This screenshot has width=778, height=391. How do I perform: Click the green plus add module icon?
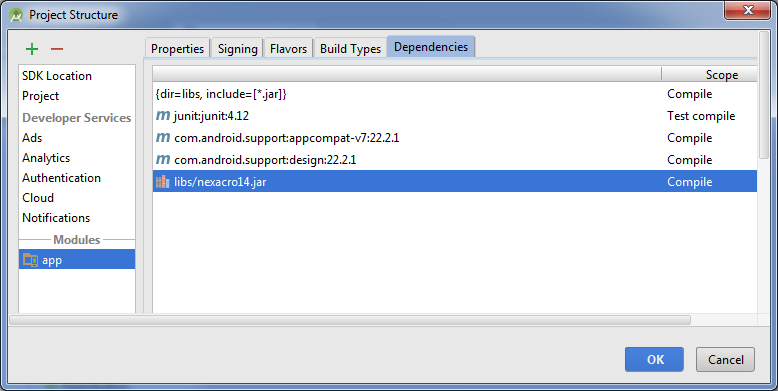click(x=32, y=49)
